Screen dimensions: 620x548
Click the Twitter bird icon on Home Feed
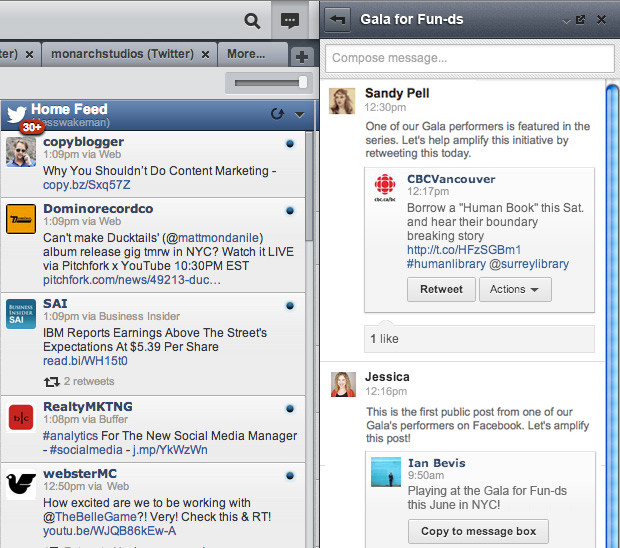point(16,113)
